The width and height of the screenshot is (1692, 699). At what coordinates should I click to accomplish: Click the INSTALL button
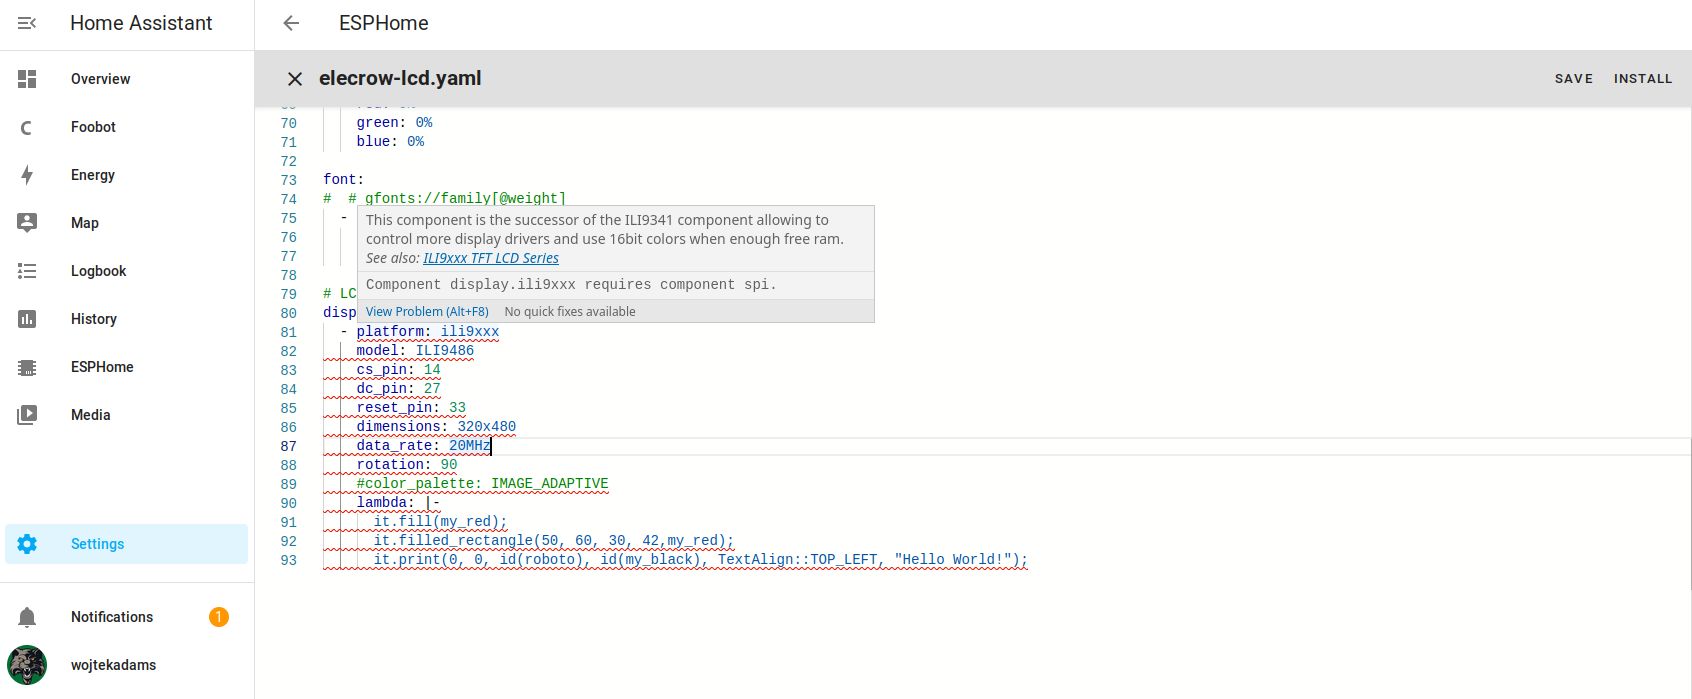coord(1643,79)
